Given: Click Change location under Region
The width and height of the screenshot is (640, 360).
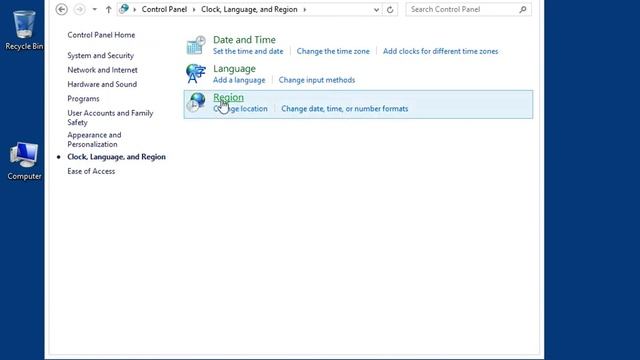Looking at the screenshot, I should [x=240, y=109].
